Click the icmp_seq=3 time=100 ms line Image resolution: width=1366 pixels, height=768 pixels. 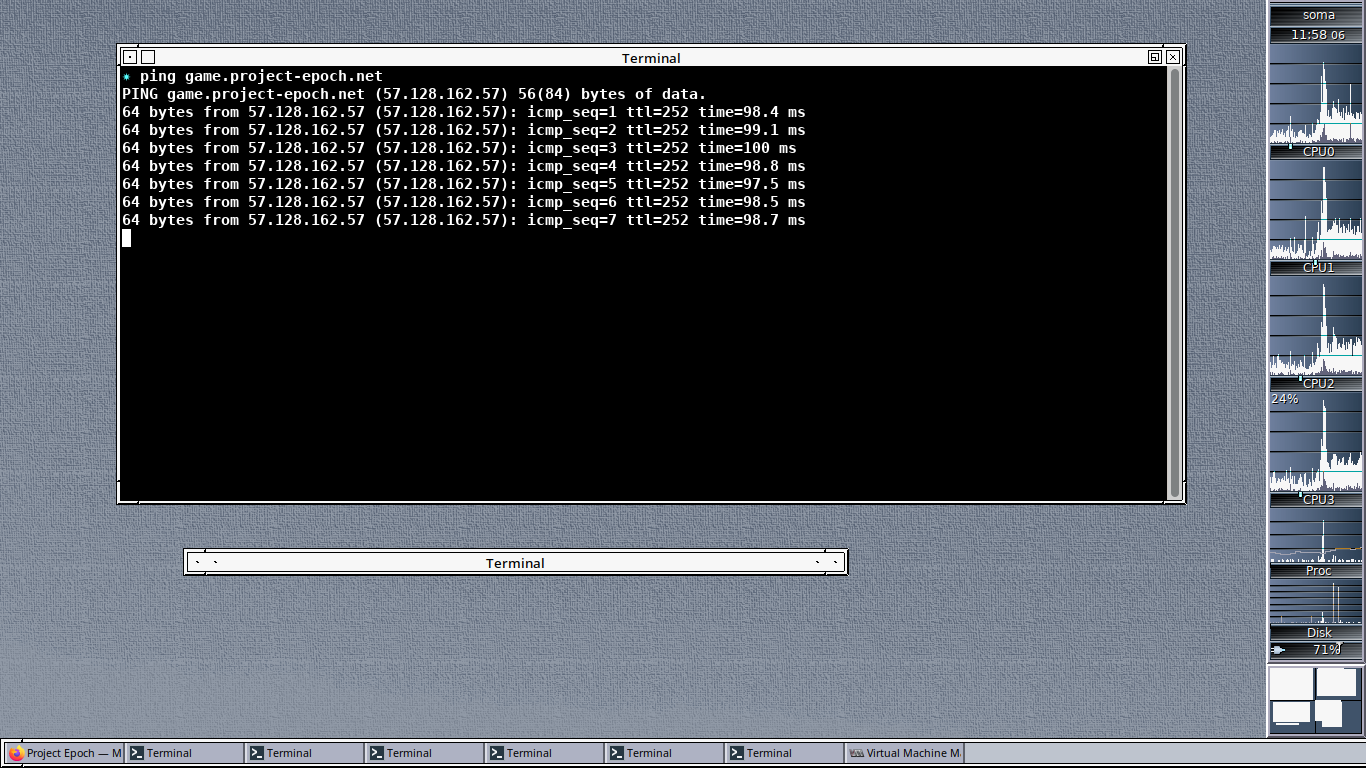click(459, 148)
